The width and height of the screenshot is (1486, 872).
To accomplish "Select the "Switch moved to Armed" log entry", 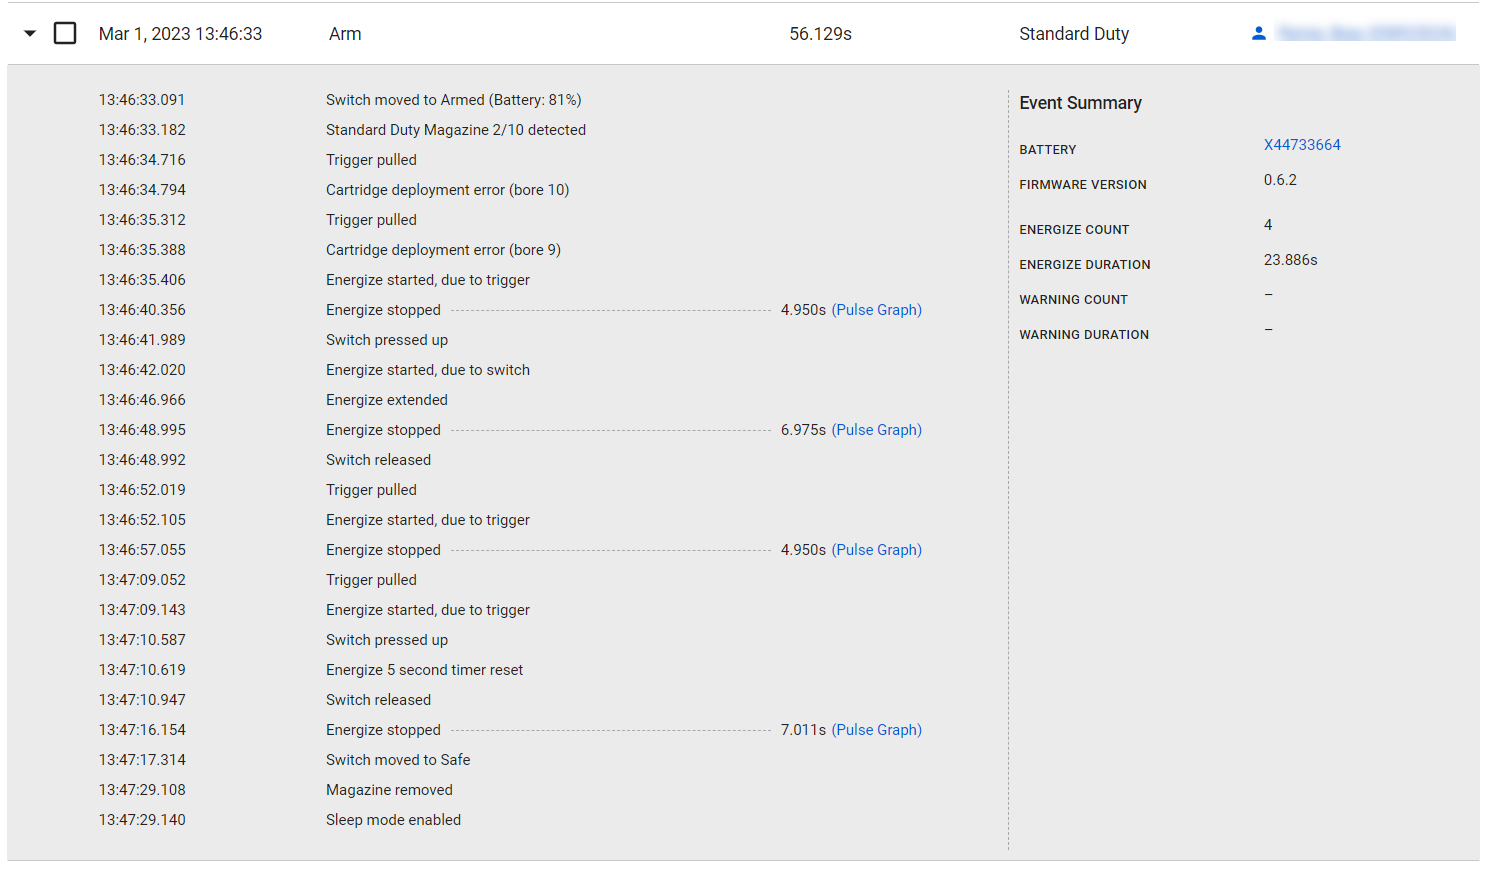I will (x=453, y=100).
